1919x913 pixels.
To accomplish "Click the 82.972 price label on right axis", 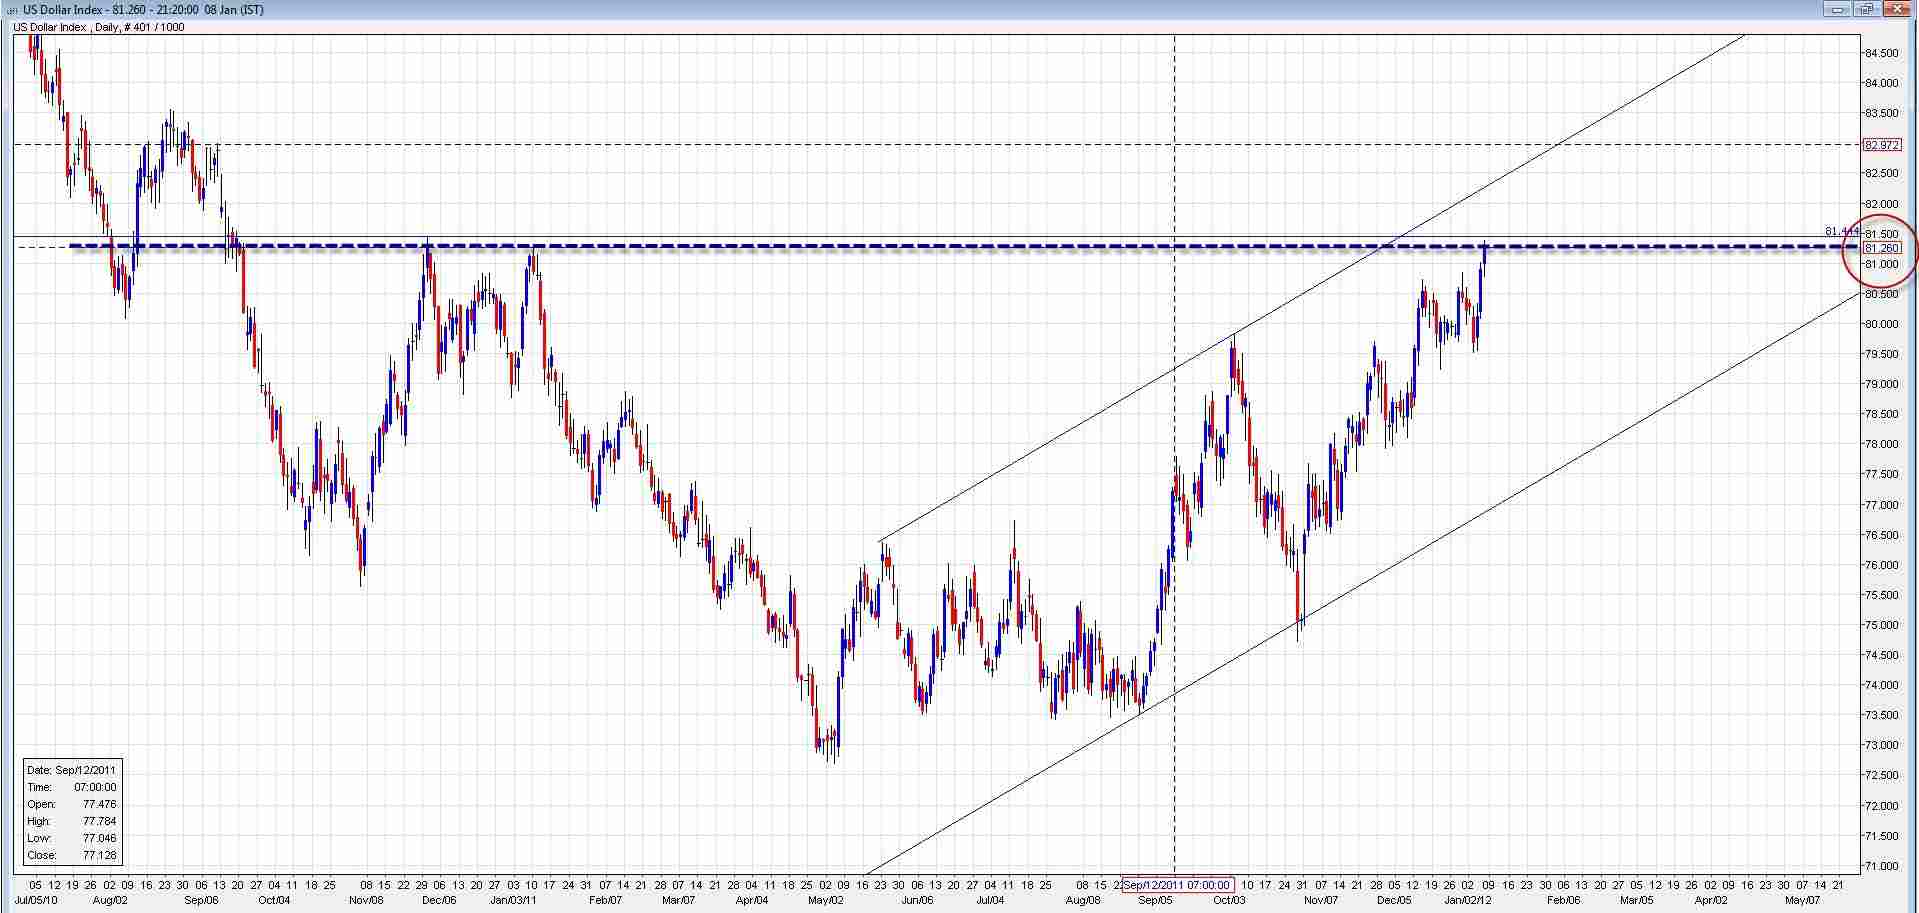I will (x=1880, y=145).
